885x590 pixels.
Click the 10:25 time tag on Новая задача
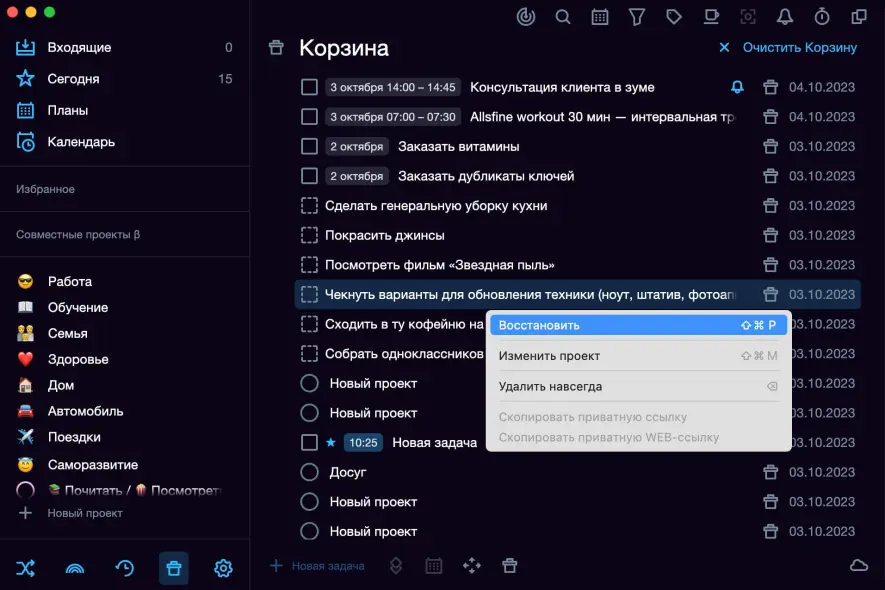[363, 442]
